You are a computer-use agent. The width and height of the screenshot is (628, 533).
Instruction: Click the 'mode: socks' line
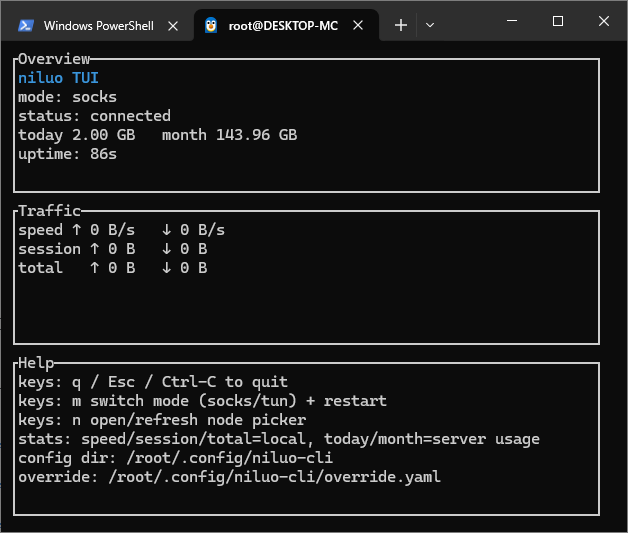coord(67,97)
